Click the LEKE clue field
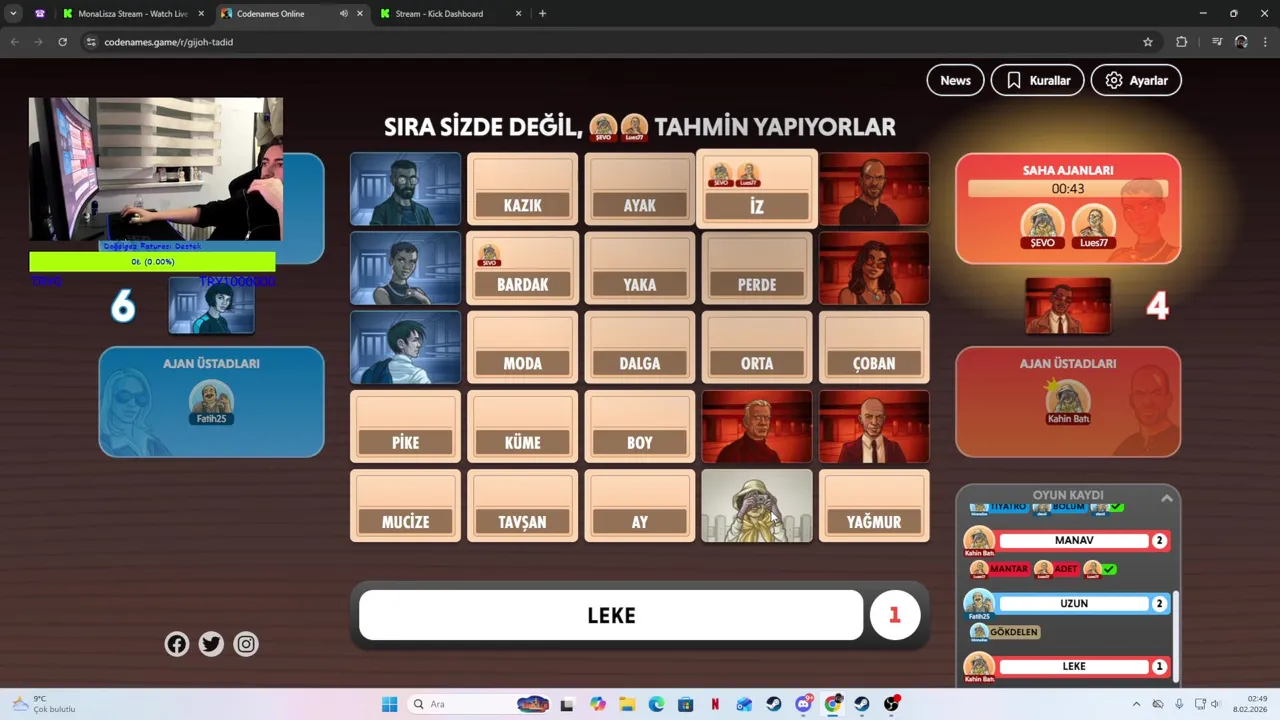 click(611, 615)
